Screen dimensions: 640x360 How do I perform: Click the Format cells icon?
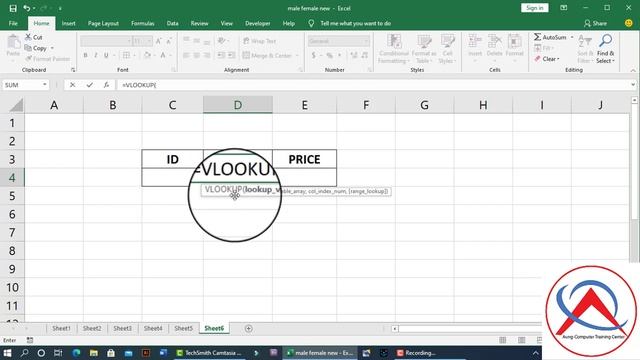(x=514, y=41)
